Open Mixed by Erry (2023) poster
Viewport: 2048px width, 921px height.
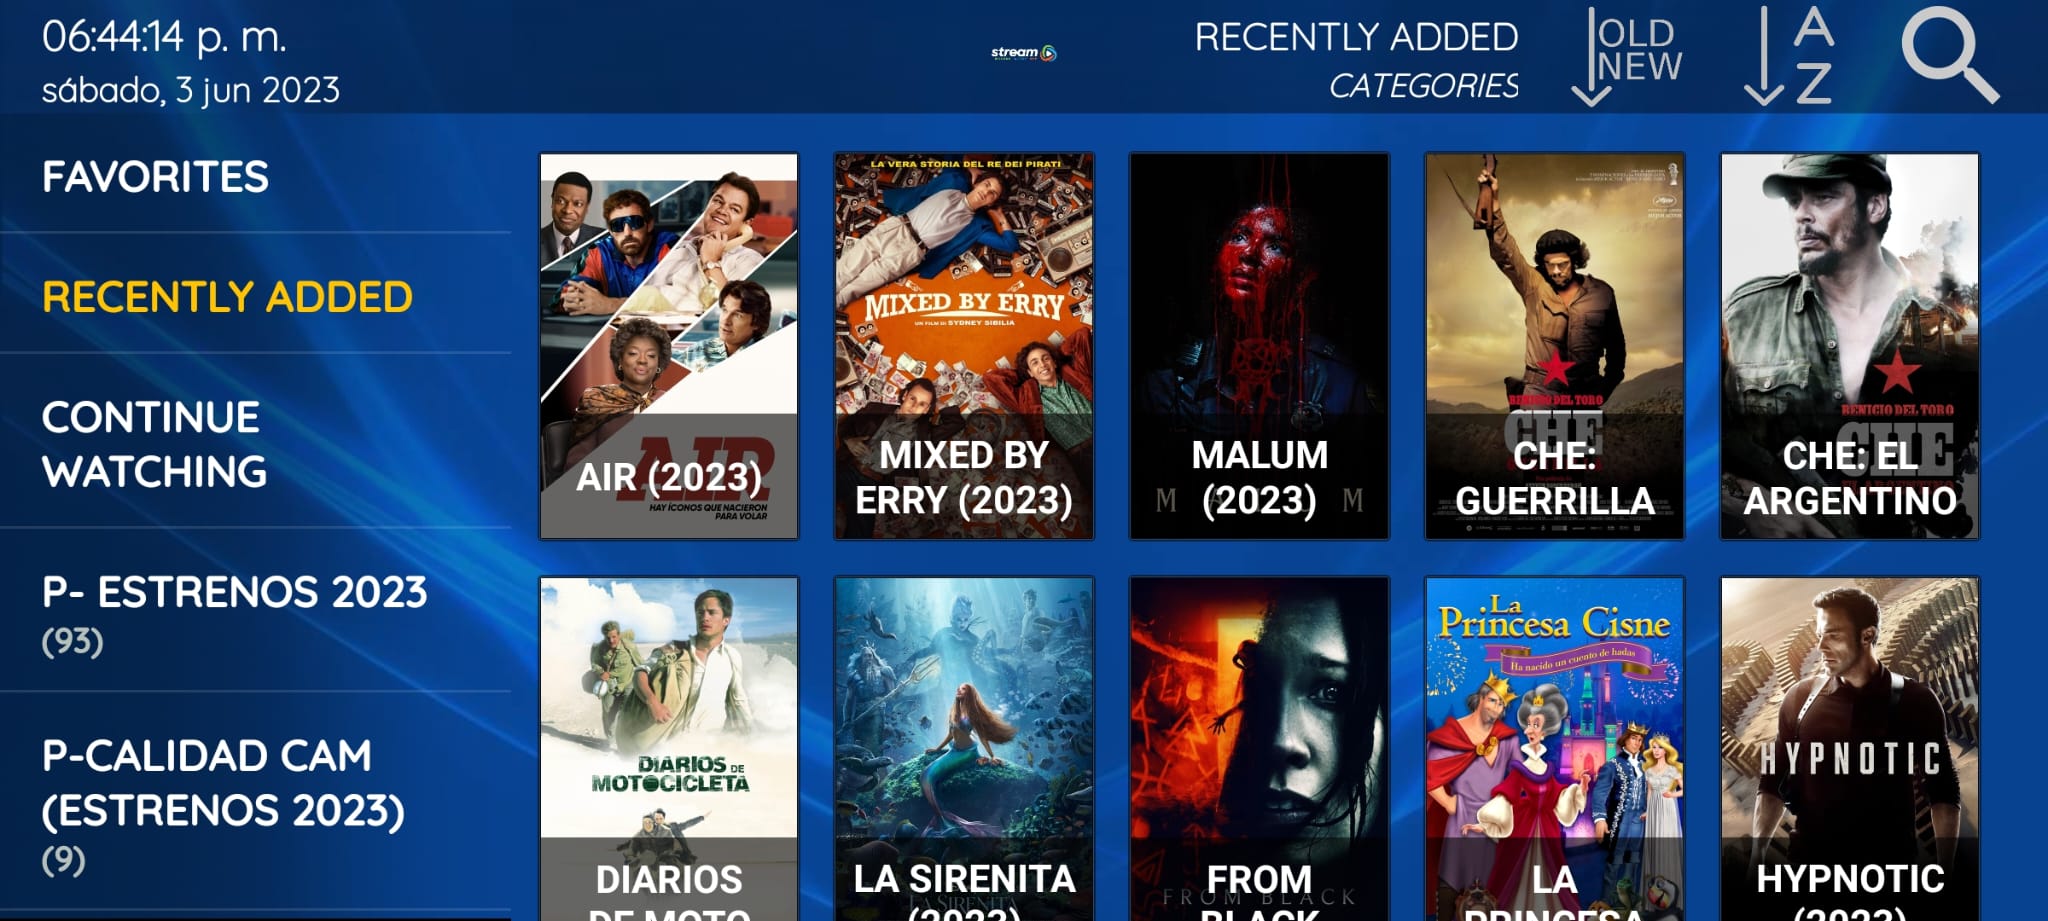pyautogui.click(x=964, y=346)
